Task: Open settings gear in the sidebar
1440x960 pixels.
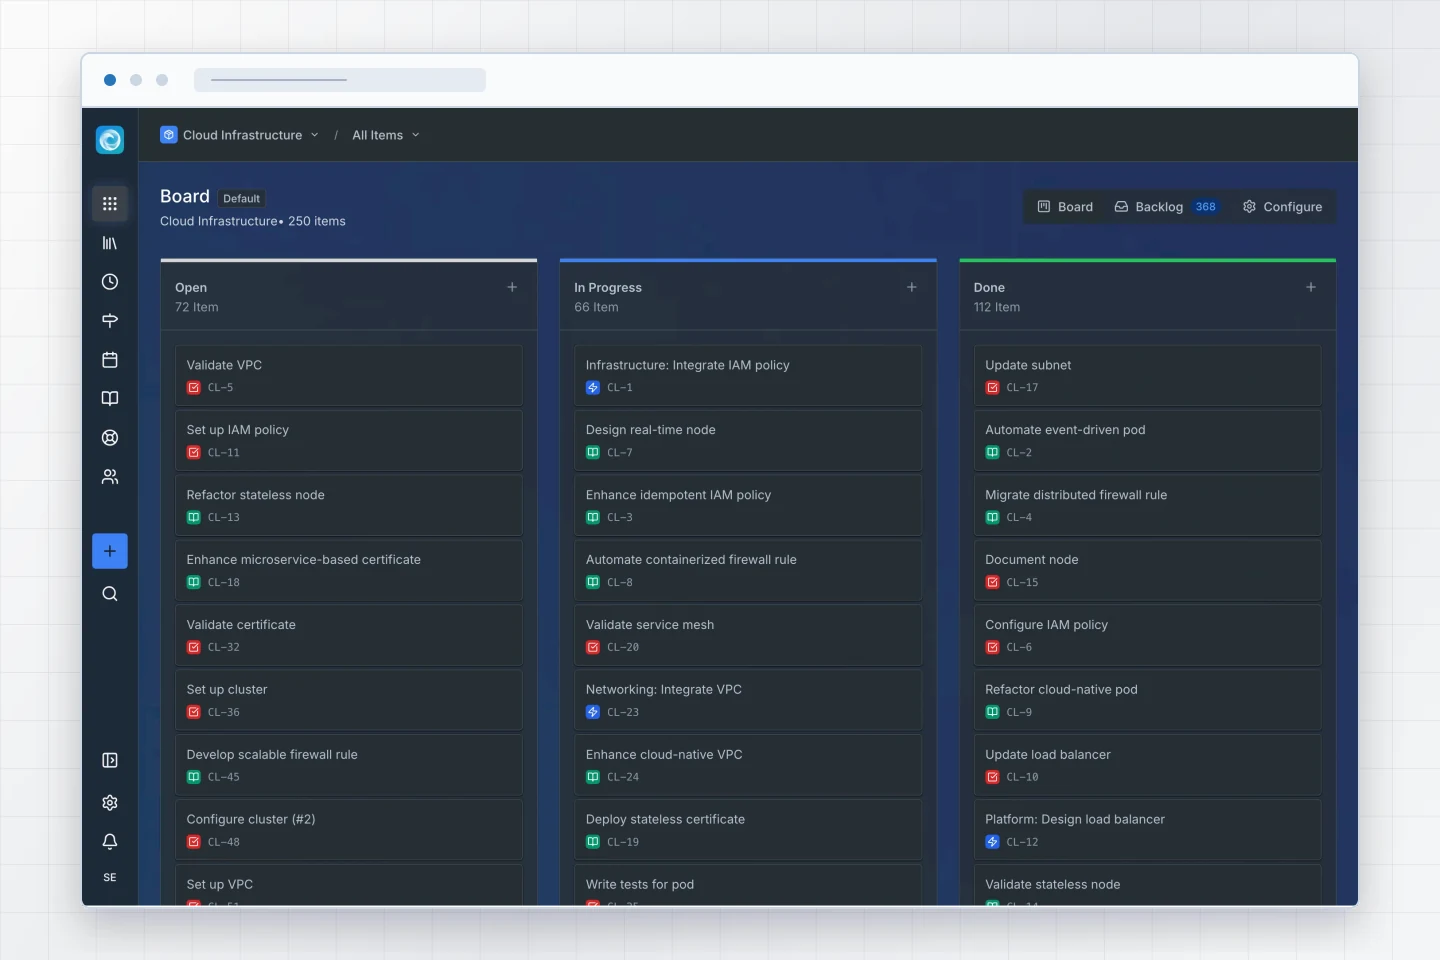Action: coord(110,802)
